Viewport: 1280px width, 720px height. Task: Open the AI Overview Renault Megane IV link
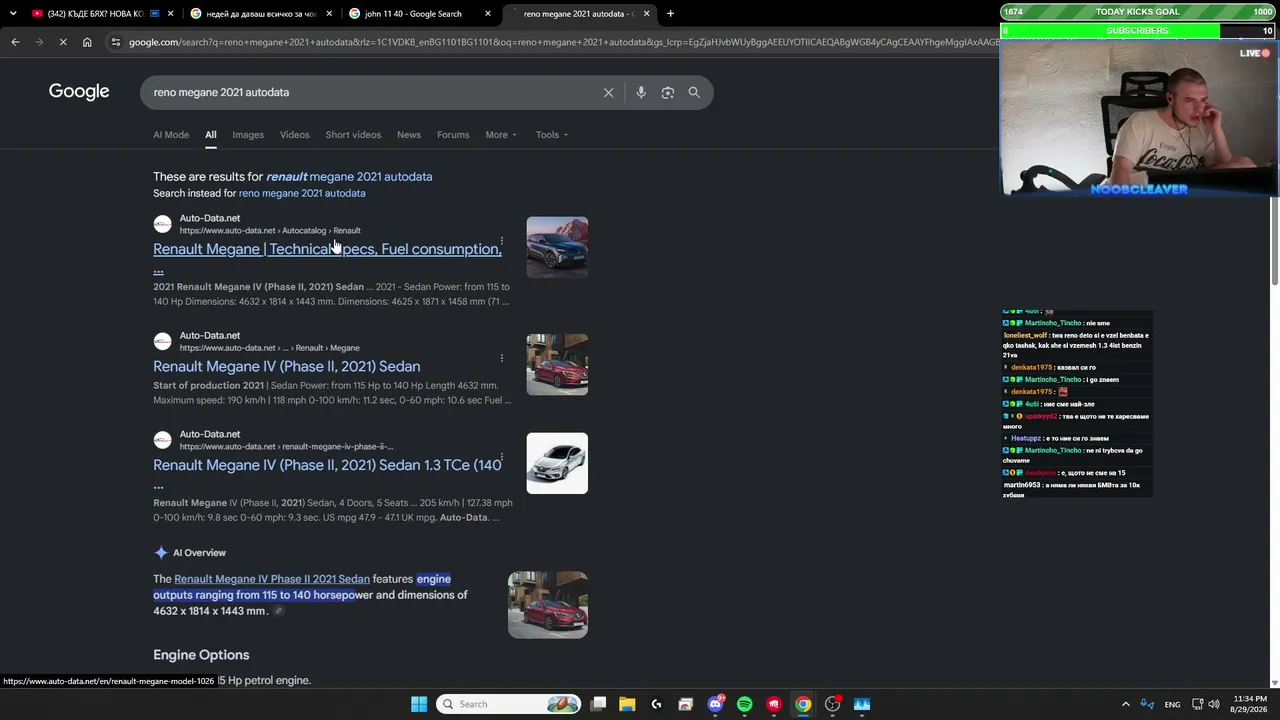point(272,579)
